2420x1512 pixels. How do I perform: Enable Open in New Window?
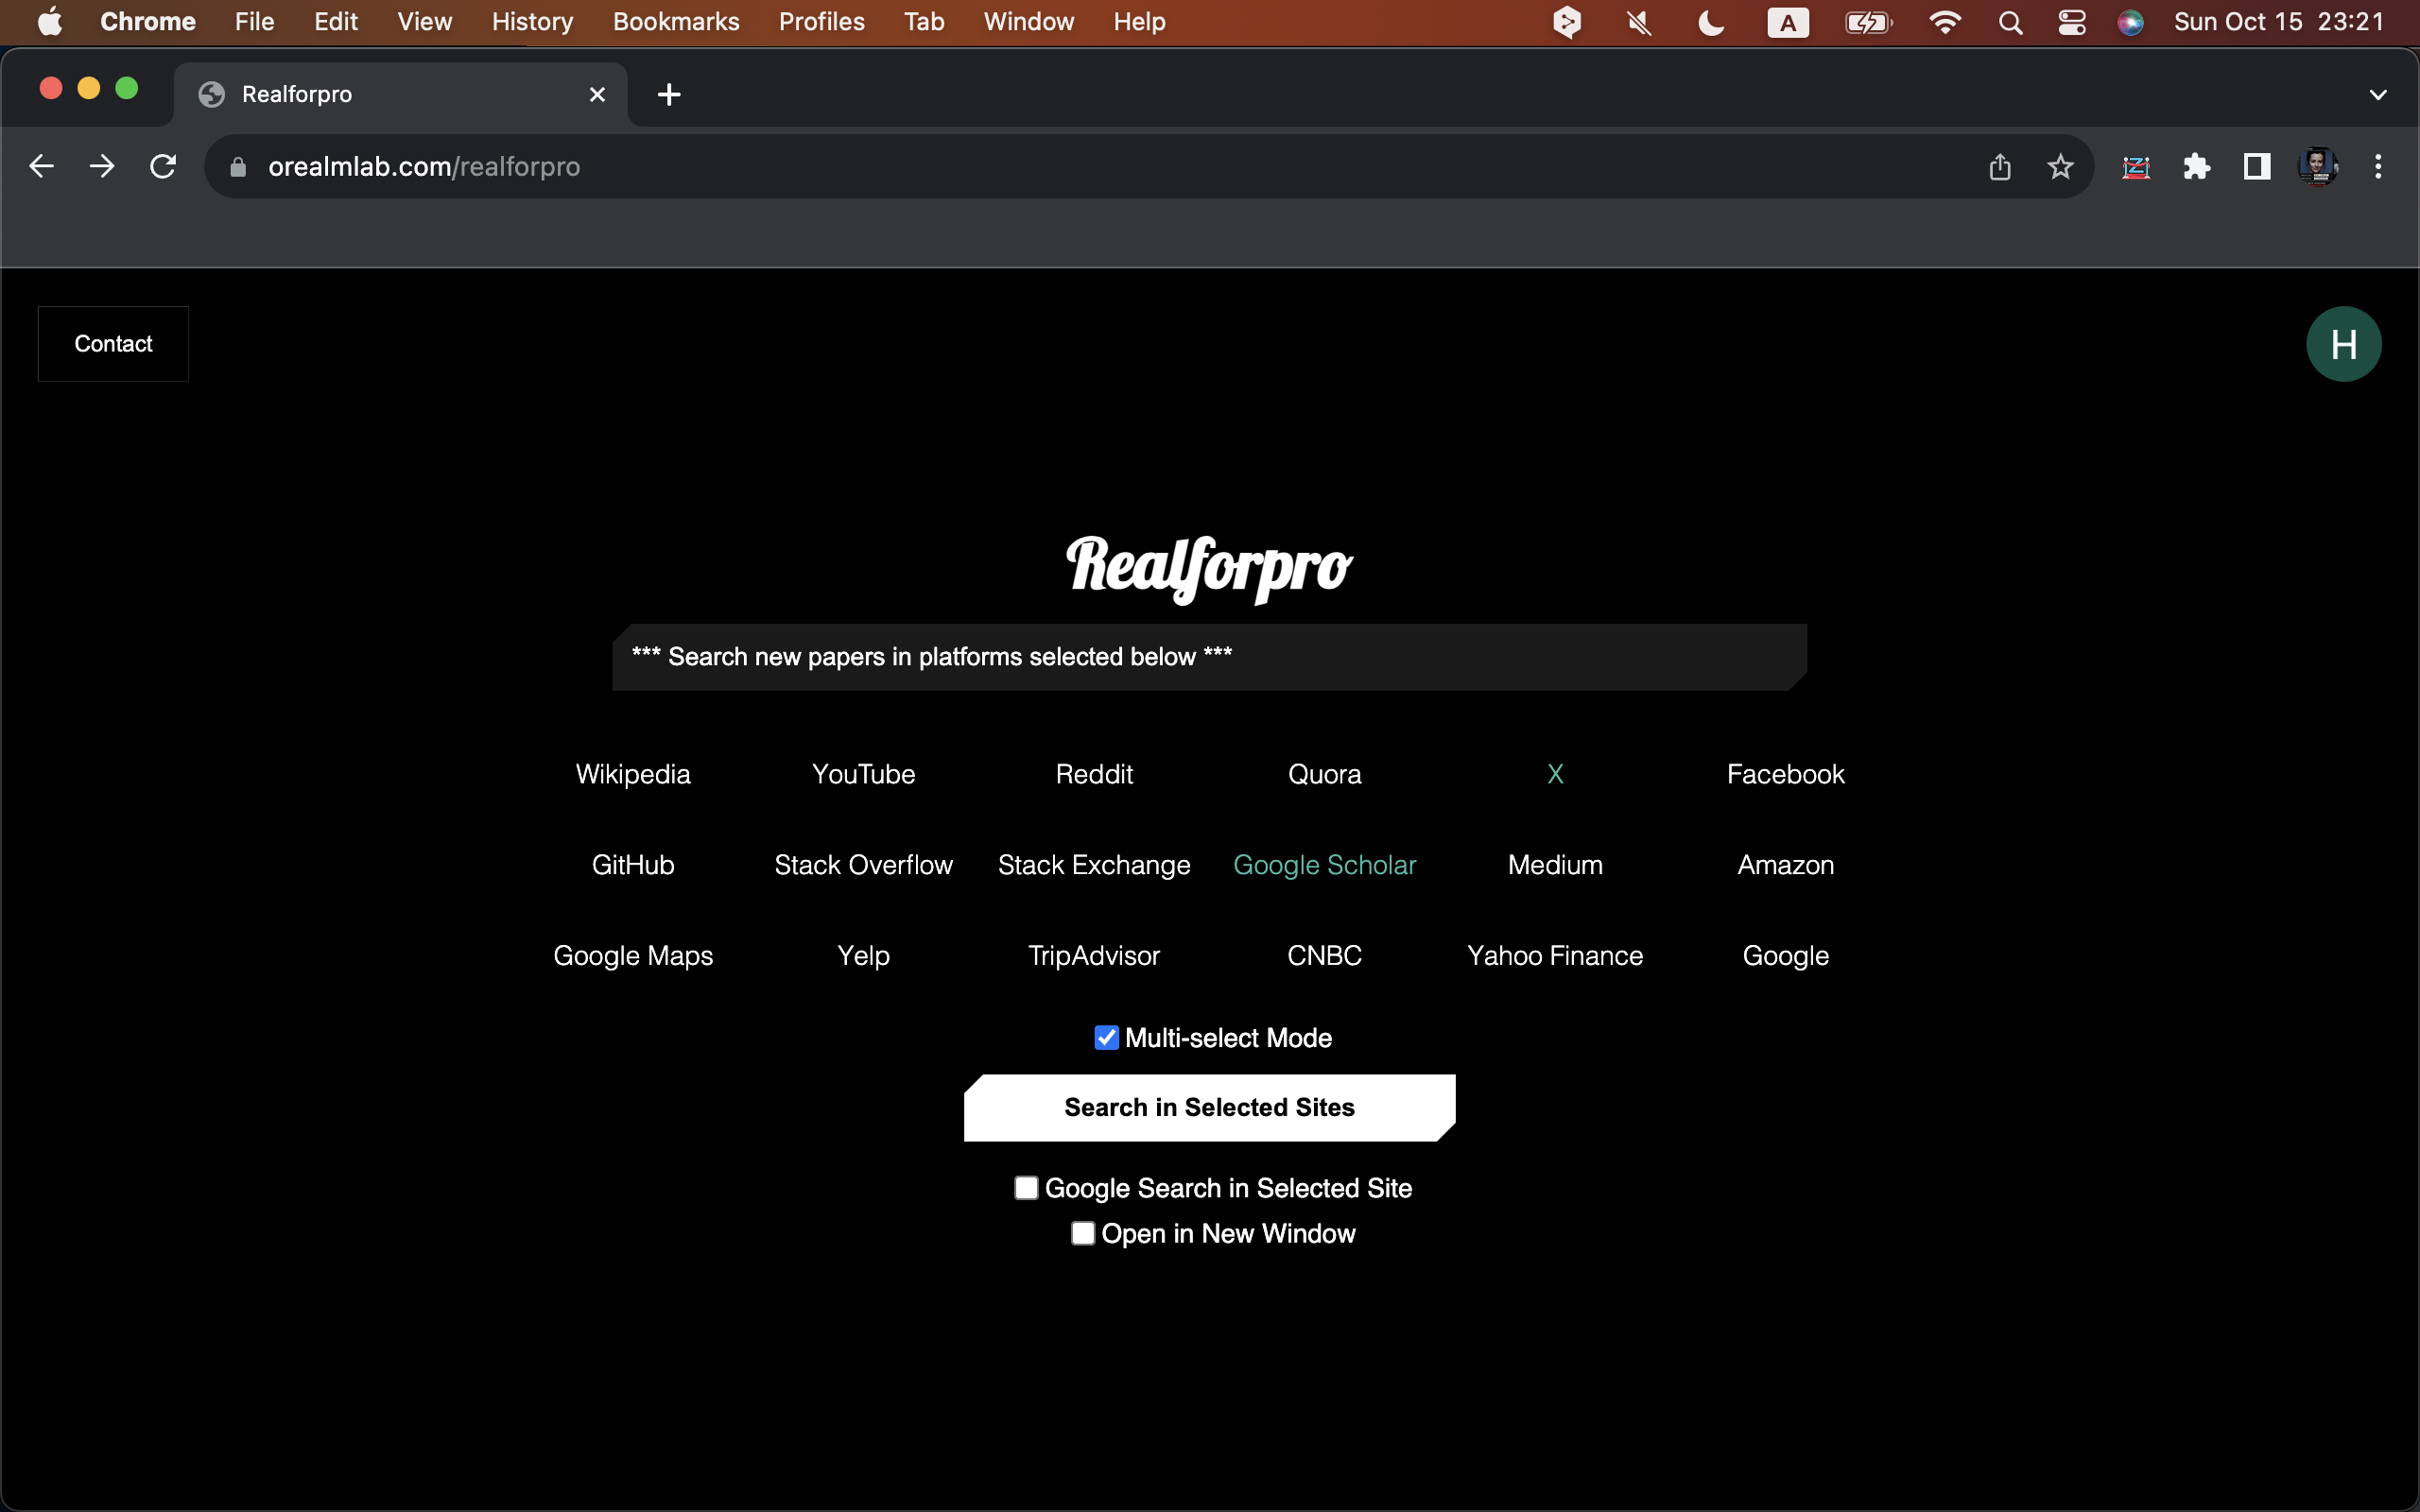[x=1083, y=1233]
